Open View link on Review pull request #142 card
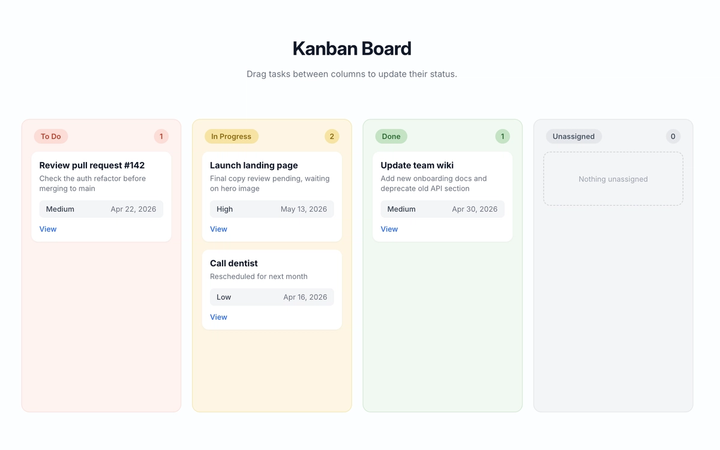 click(x=48, y=229)
